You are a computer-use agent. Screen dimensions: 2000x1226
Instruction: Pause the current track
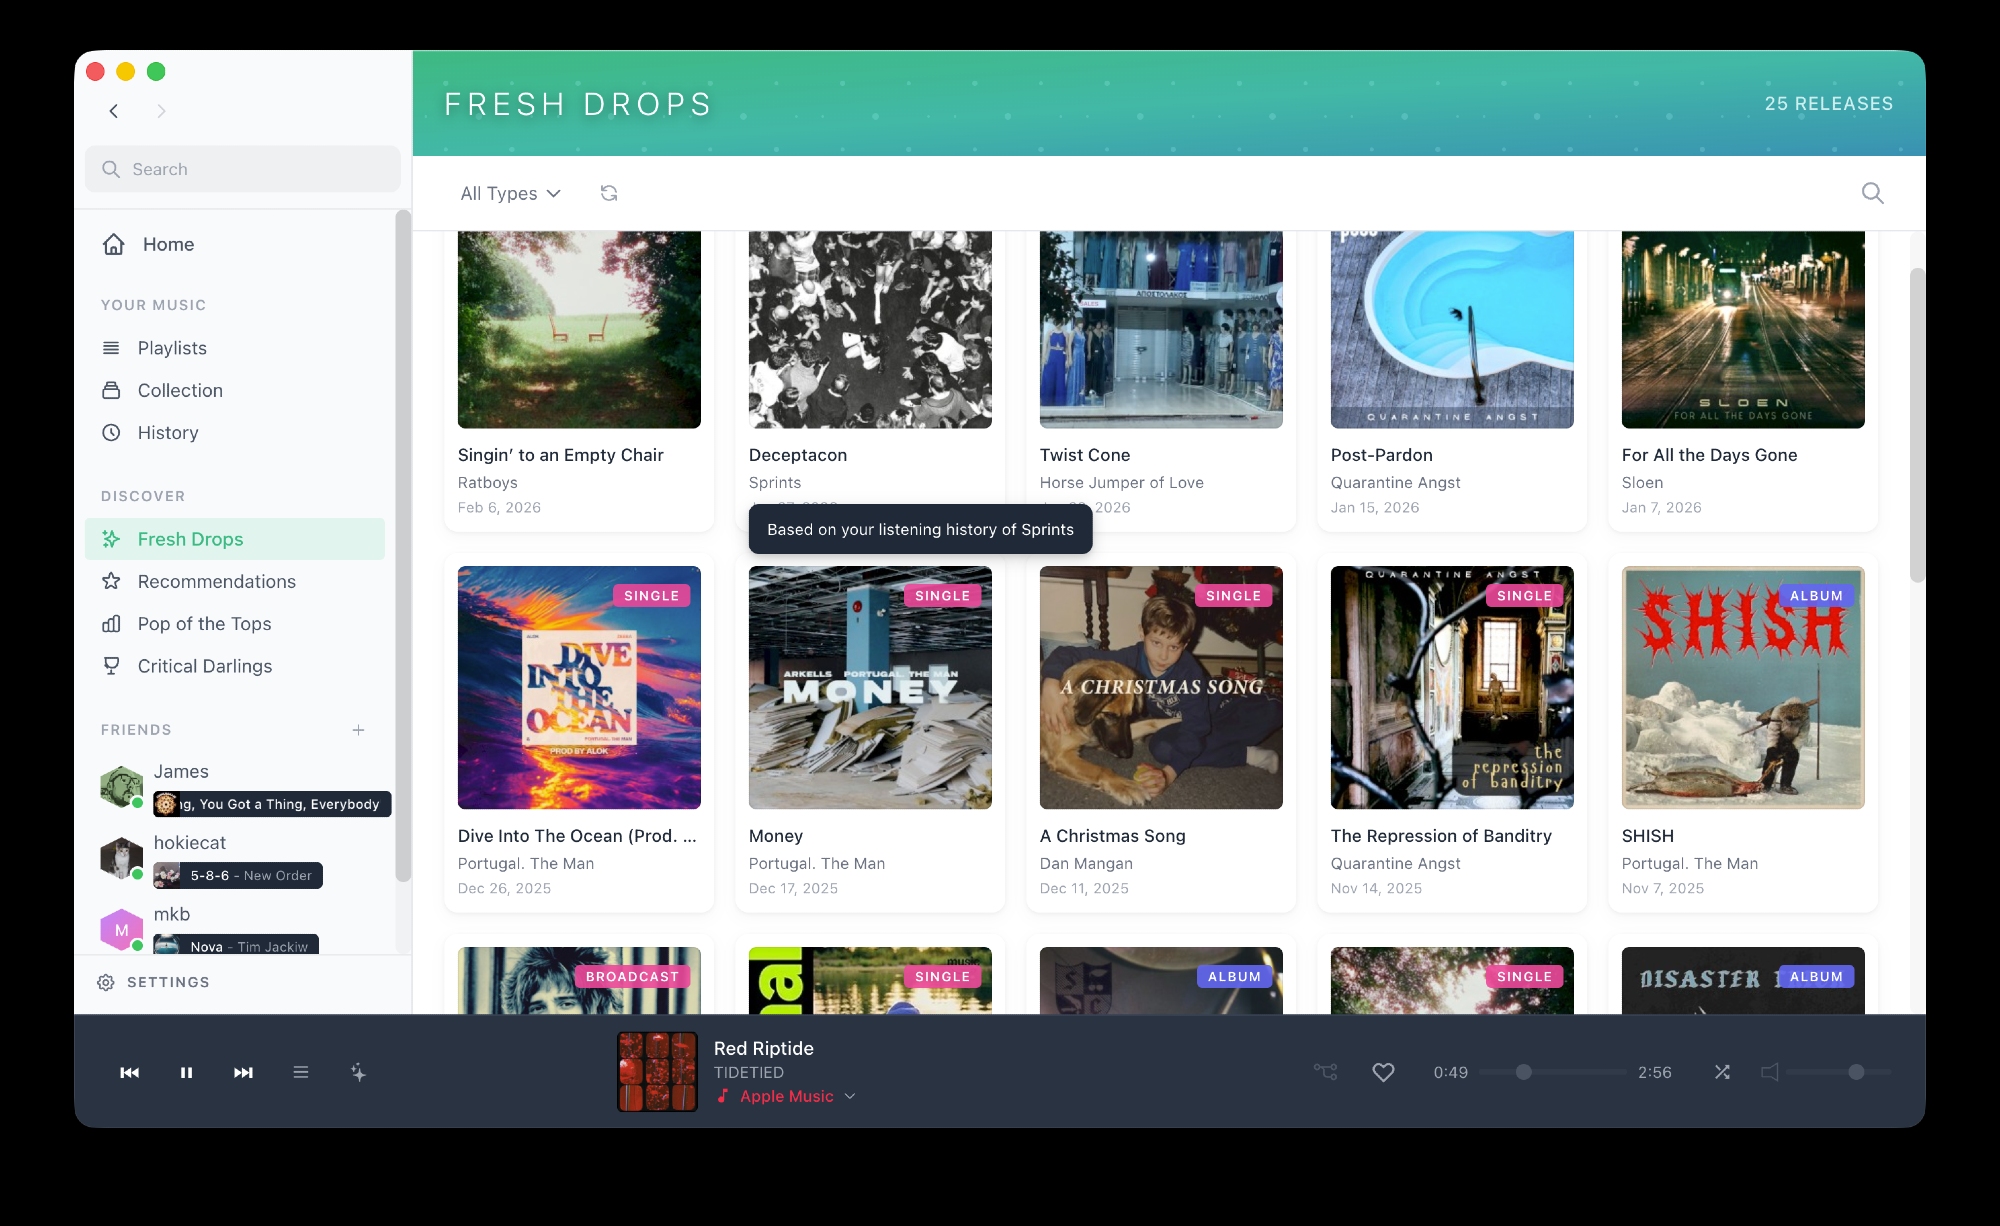tap(186, 1072)
